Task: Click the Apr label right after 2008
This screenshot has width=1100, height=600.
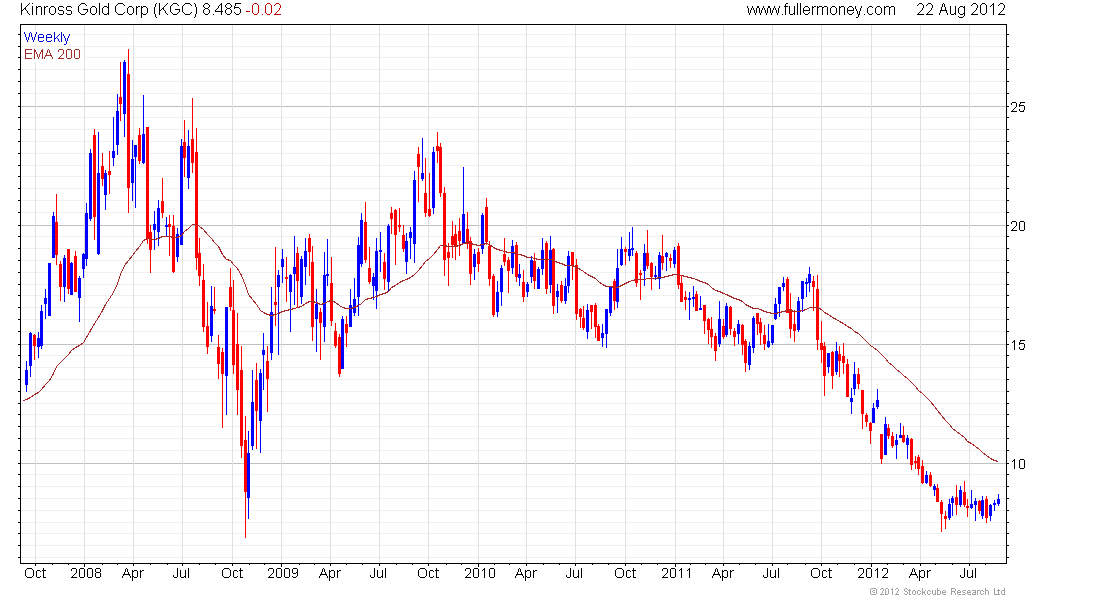Action: tap(133, 573)
